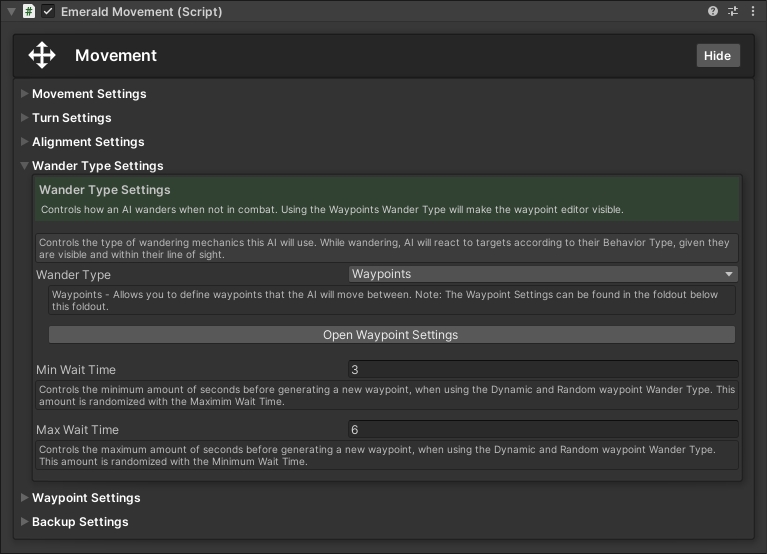The height and width of the screenshot is (554, 767).
Task: Click the Emerald Movement script icon
Action: (x=29, y=12)
